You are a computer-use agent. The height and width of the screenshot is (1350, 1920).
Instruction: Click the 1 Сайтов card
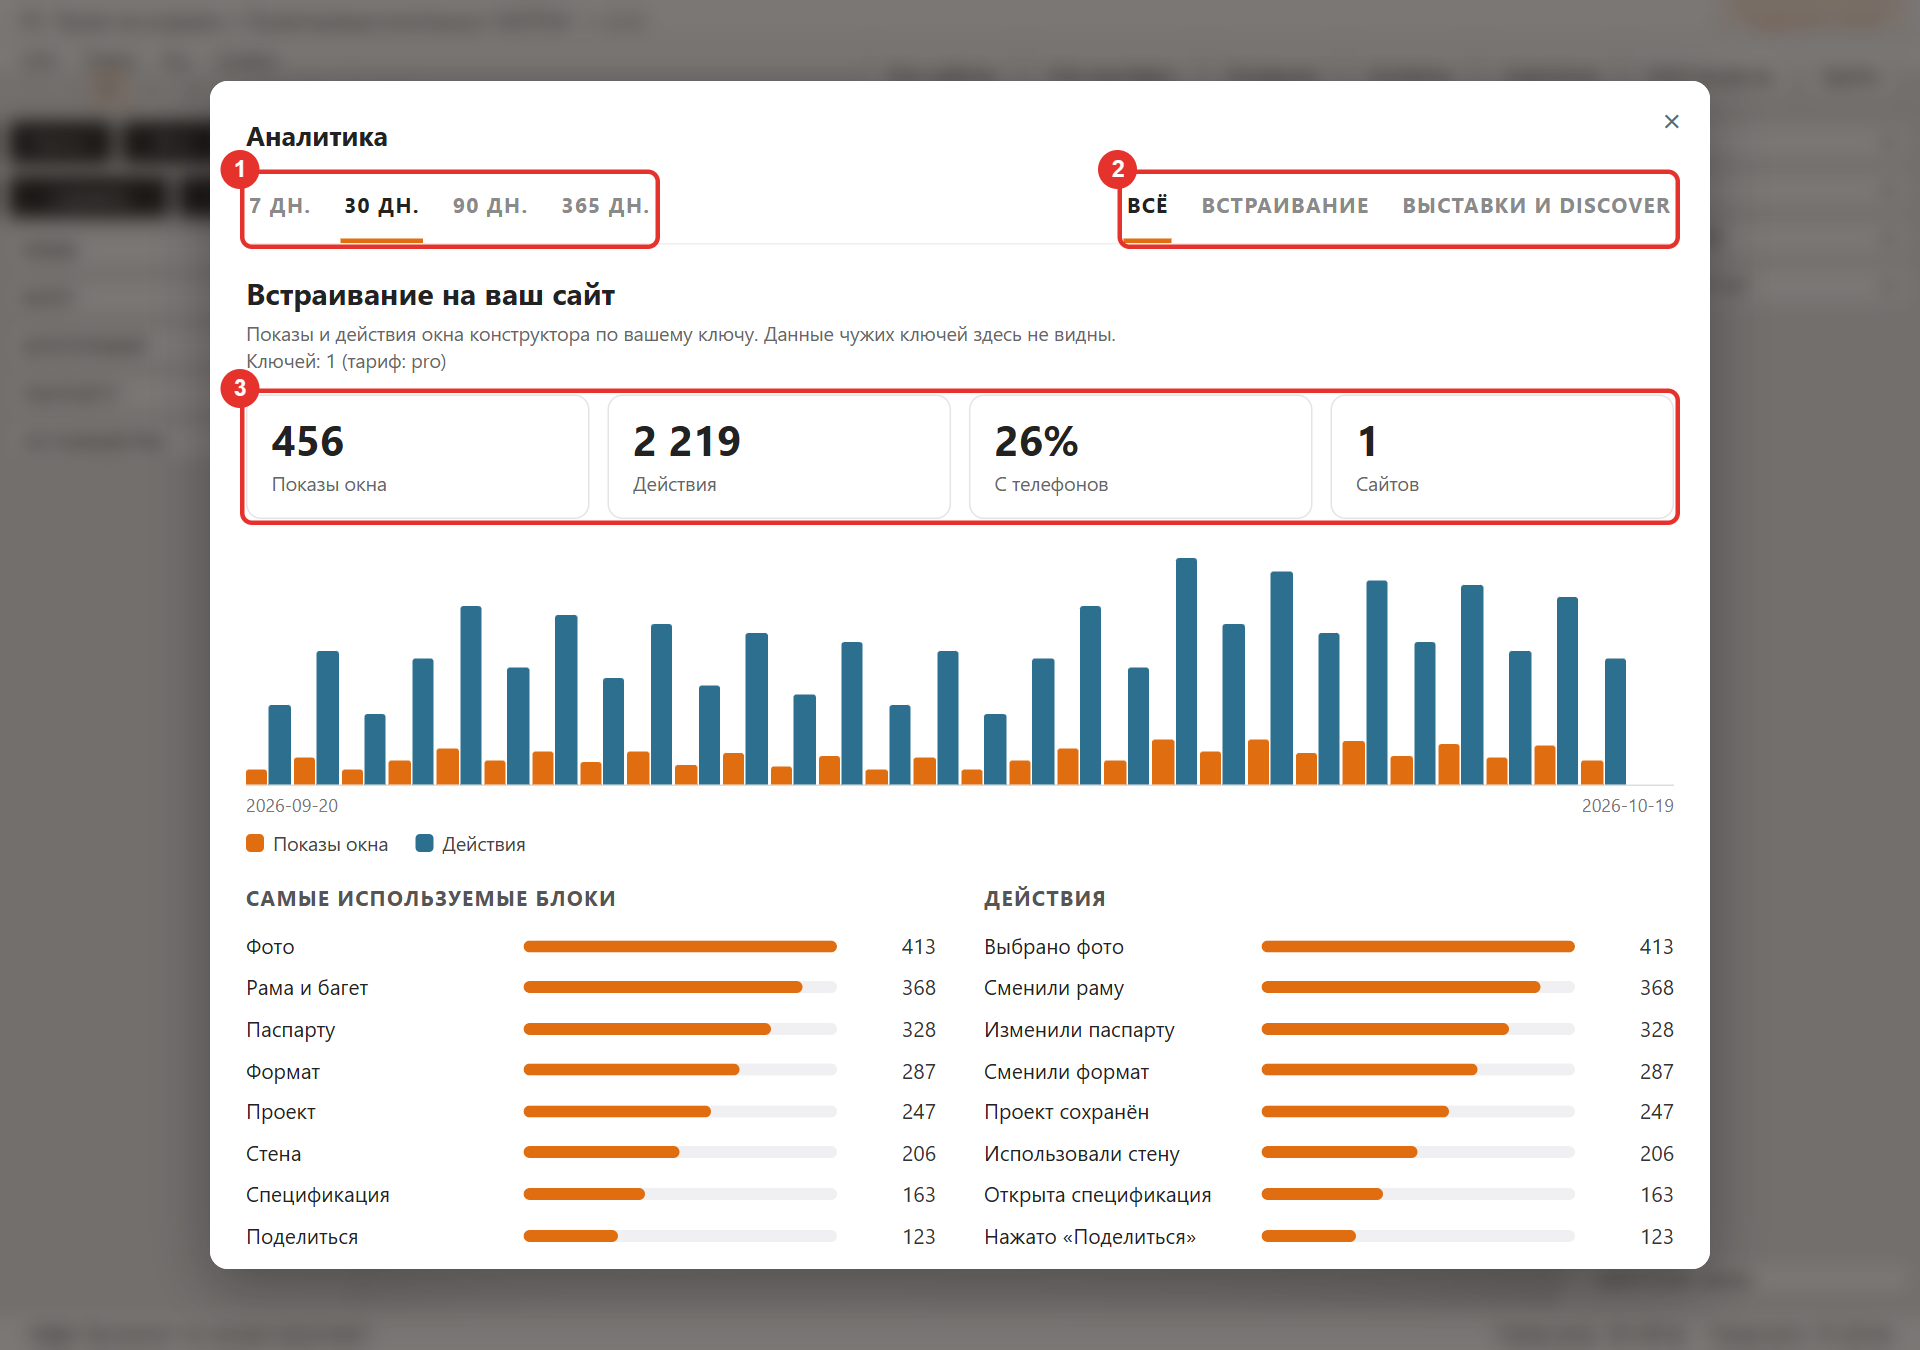1502,457
